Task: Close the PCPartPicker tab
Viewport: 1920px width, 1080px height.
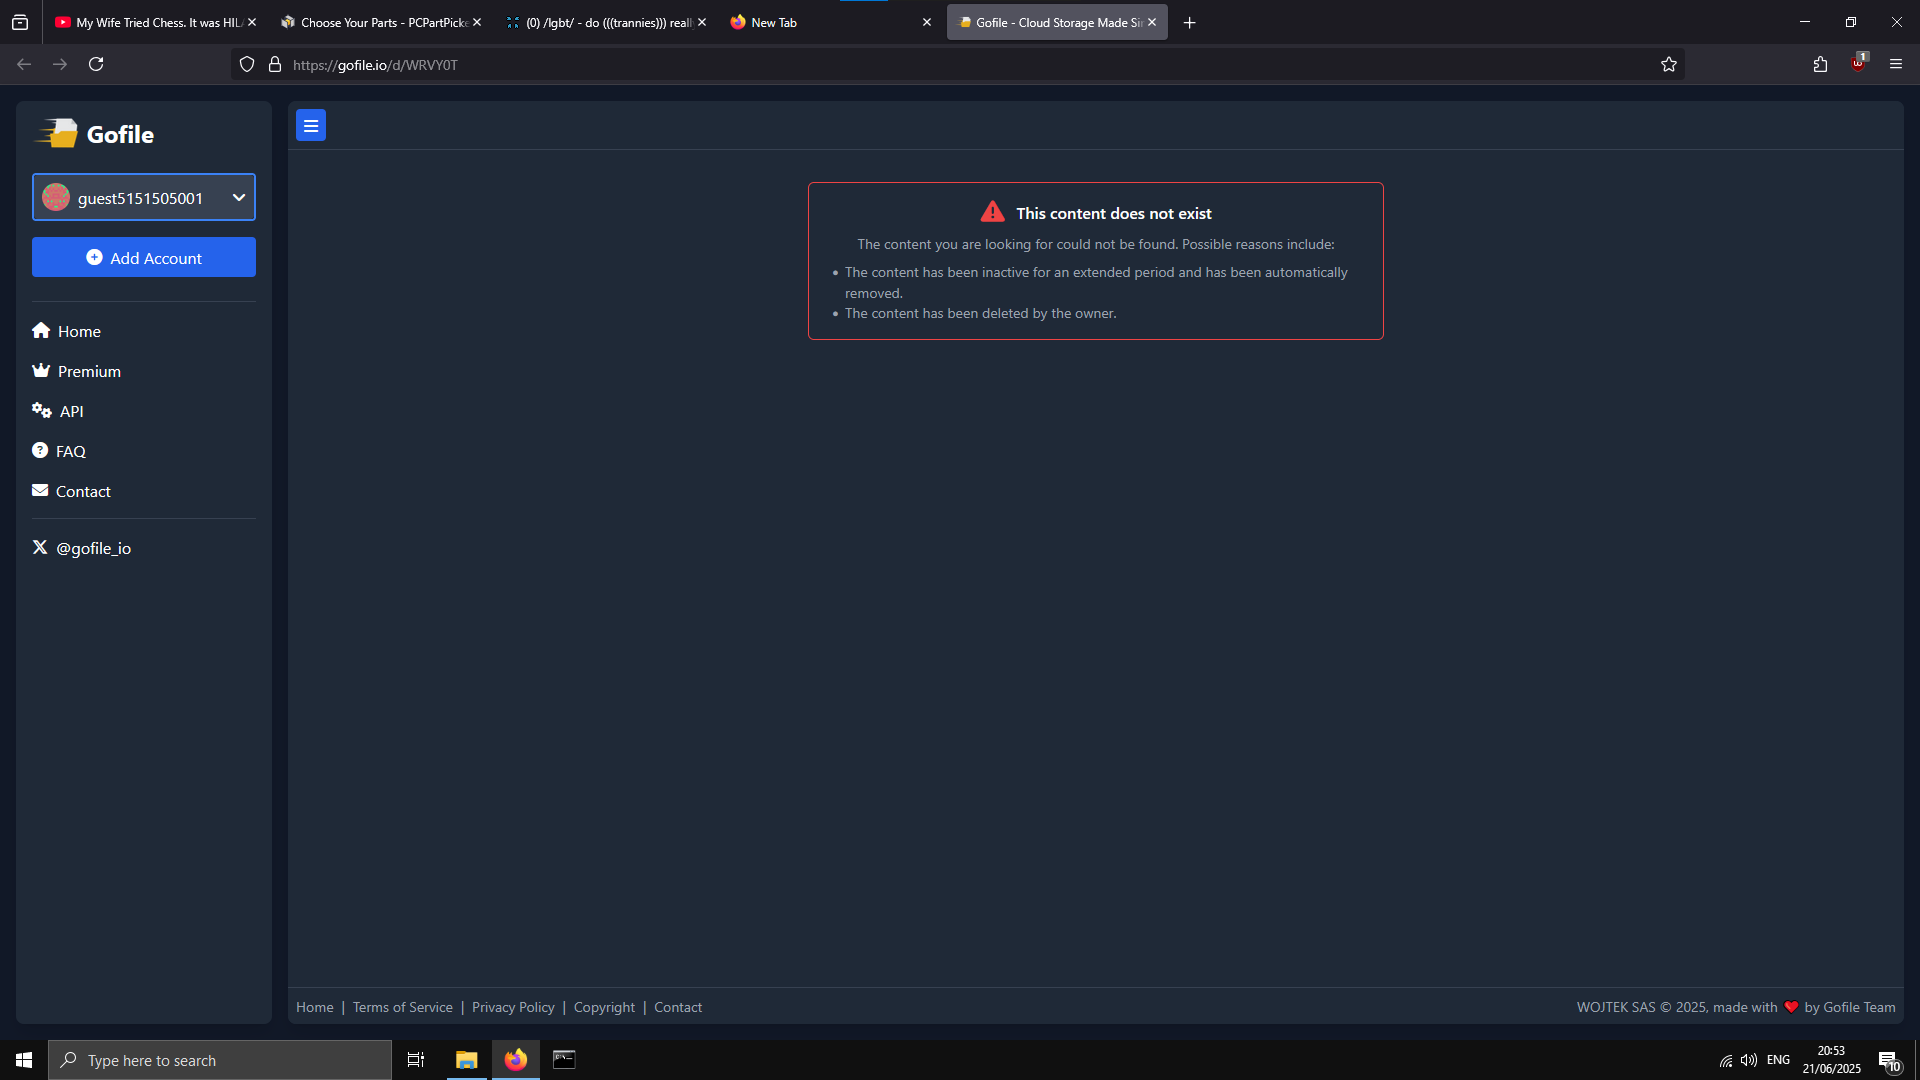Action: [x=477, y=22]
